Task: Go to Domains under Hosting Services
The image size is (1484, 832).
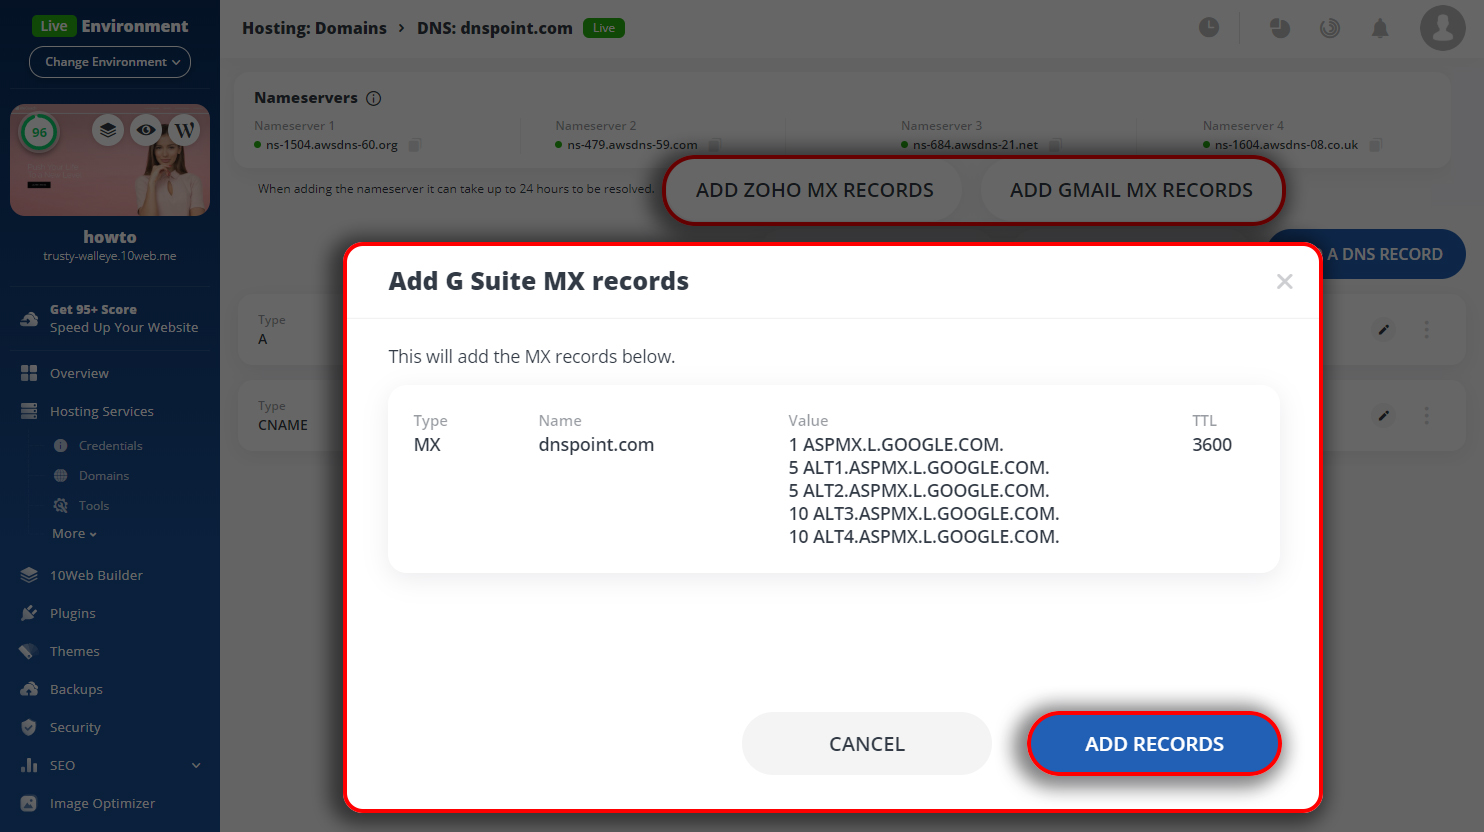Action: tap(103, 476)
